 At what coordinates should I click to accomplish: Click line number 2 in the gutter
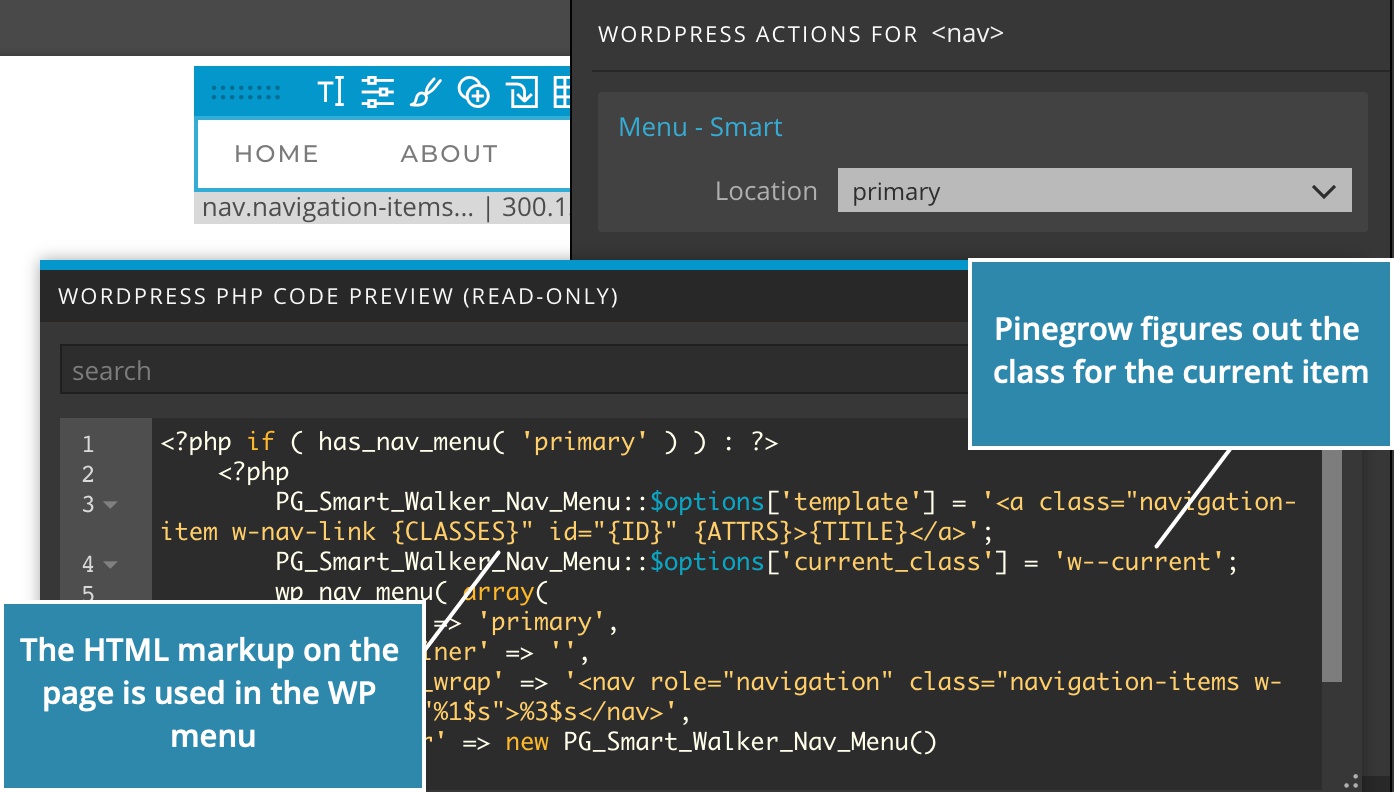coord(88,474)
